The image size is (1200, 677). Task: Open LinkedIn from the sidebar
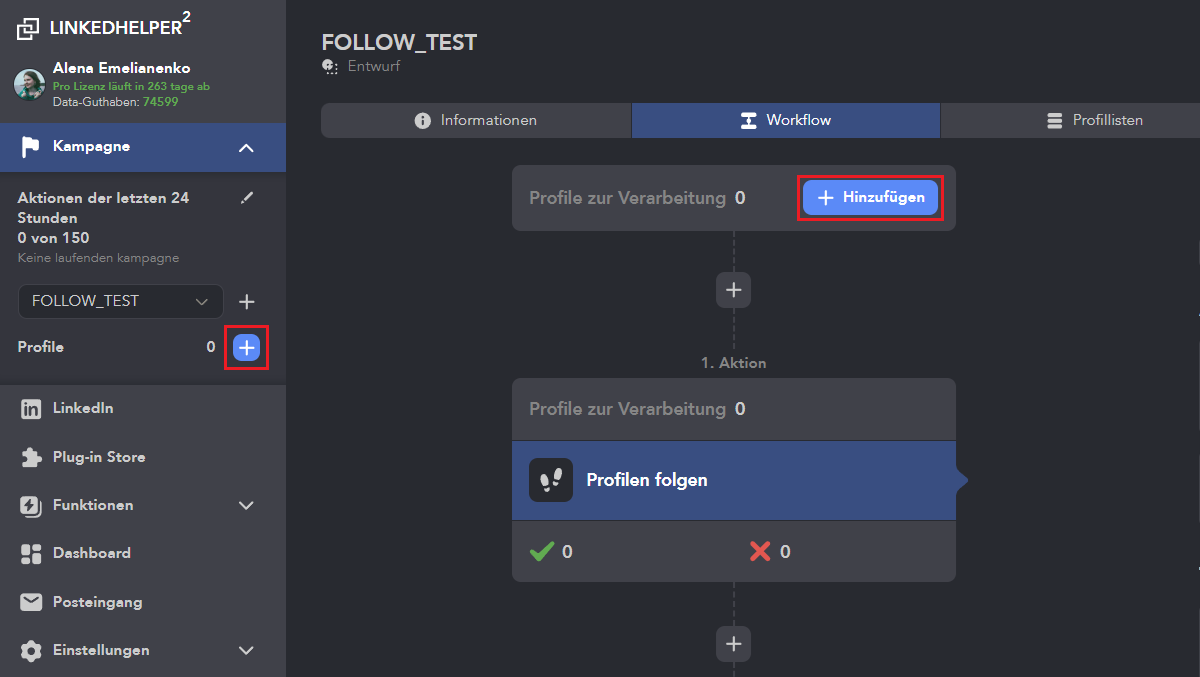(82, 408)
